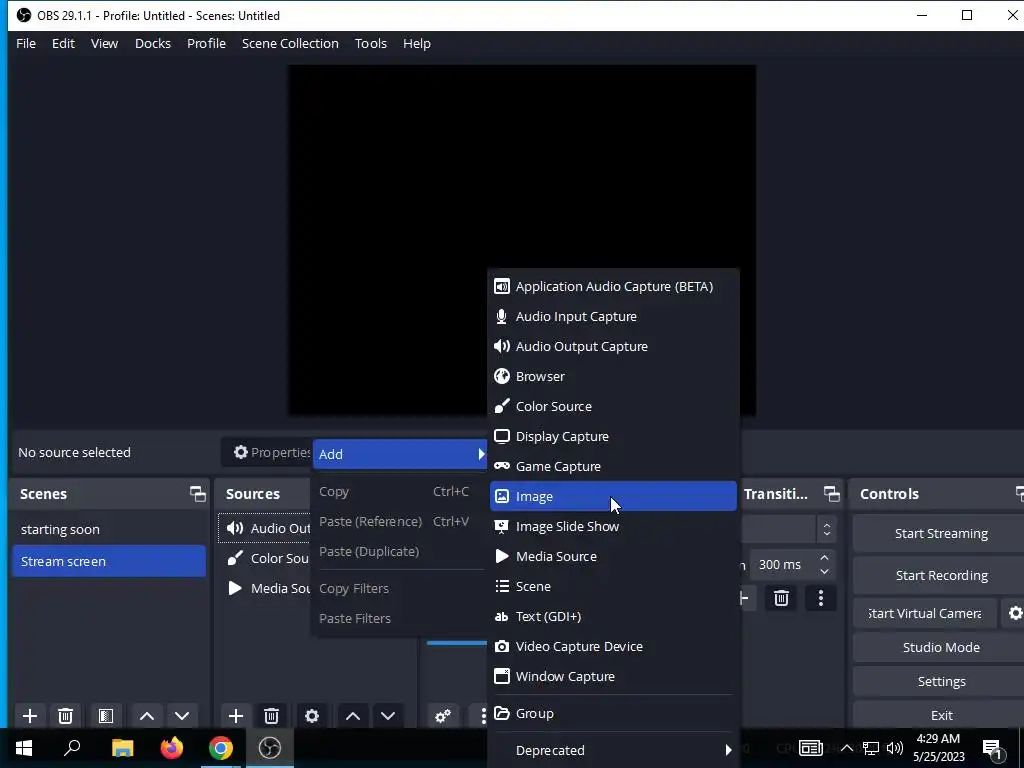Click Image in the Add submenu
The image size is (1024, 768).
tap(613, 496)
